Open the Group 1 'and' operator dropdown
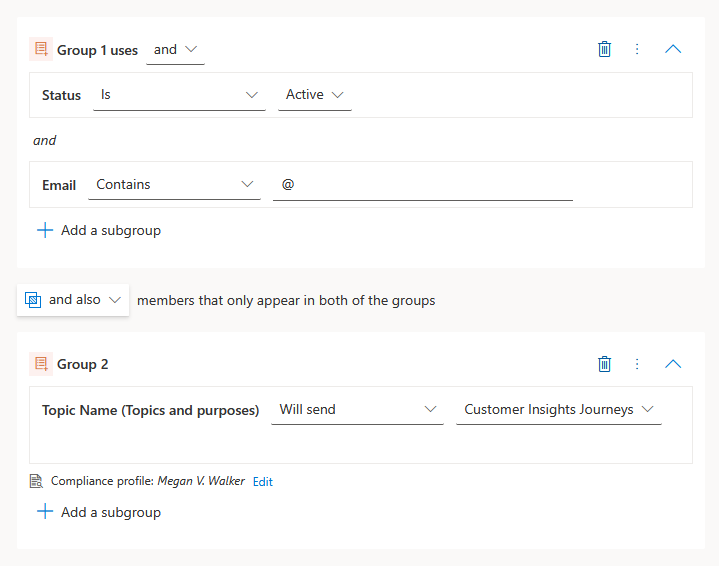This screenshot has width=719, height=566. [x=175, y=50]
